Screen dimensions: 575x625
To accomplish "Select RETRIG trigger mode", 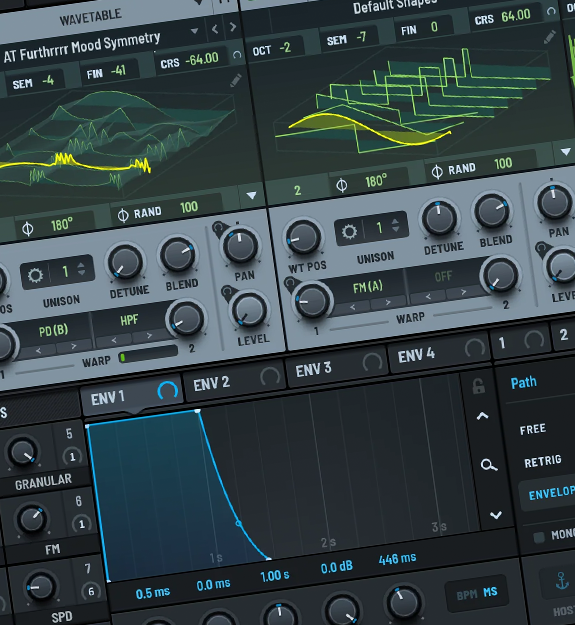I will pos(543,462).
